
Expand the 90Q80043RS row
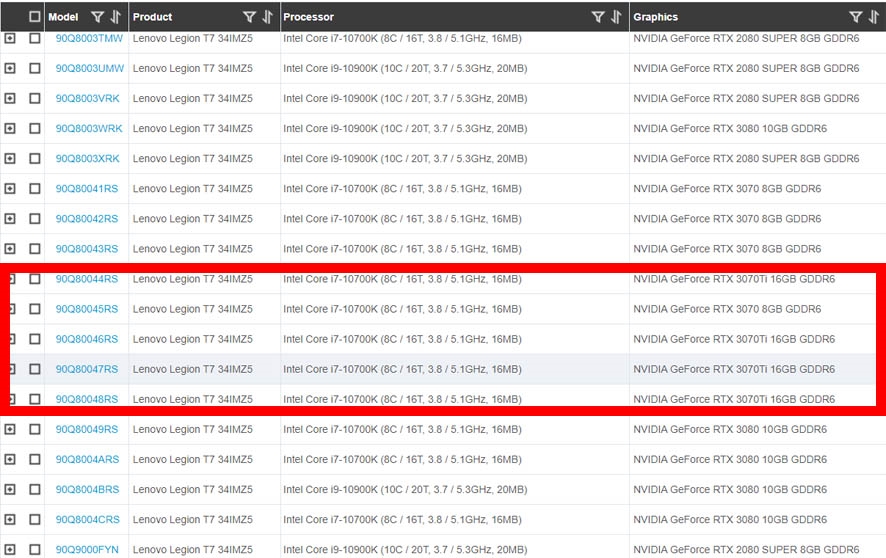10,249
